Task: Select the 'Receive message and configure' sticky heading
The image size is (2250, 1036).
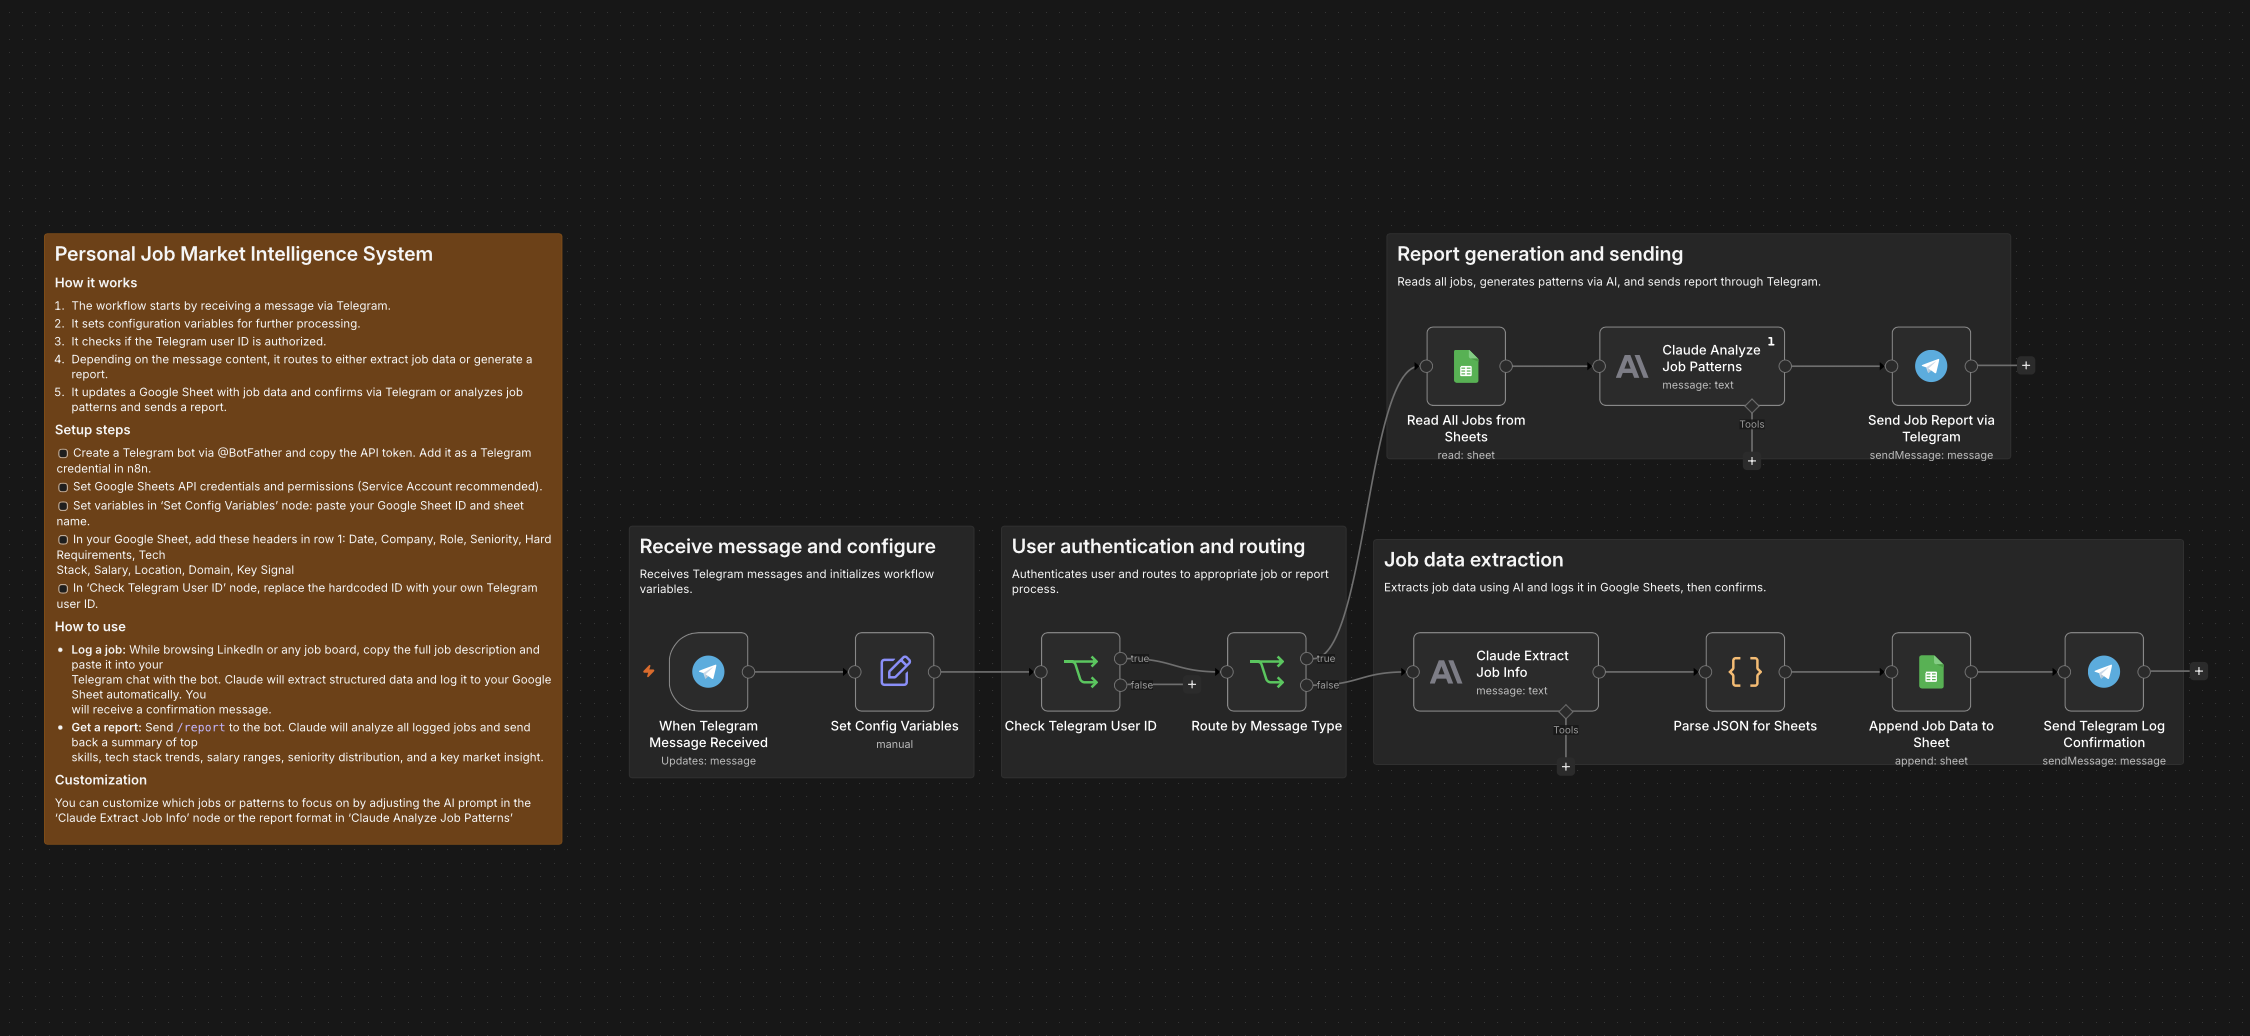Action: 787,546
